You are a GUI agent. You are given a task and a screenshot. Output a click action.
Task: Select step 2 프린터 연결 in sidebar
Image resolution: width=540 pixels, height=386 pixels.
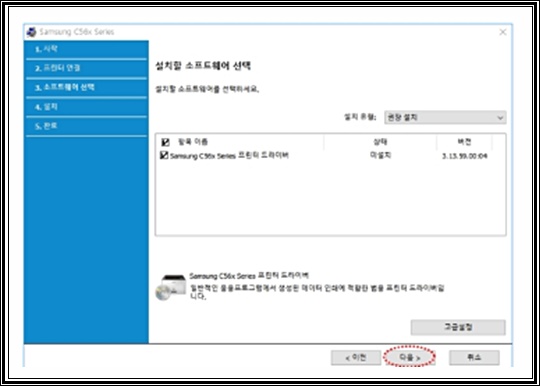86,68
